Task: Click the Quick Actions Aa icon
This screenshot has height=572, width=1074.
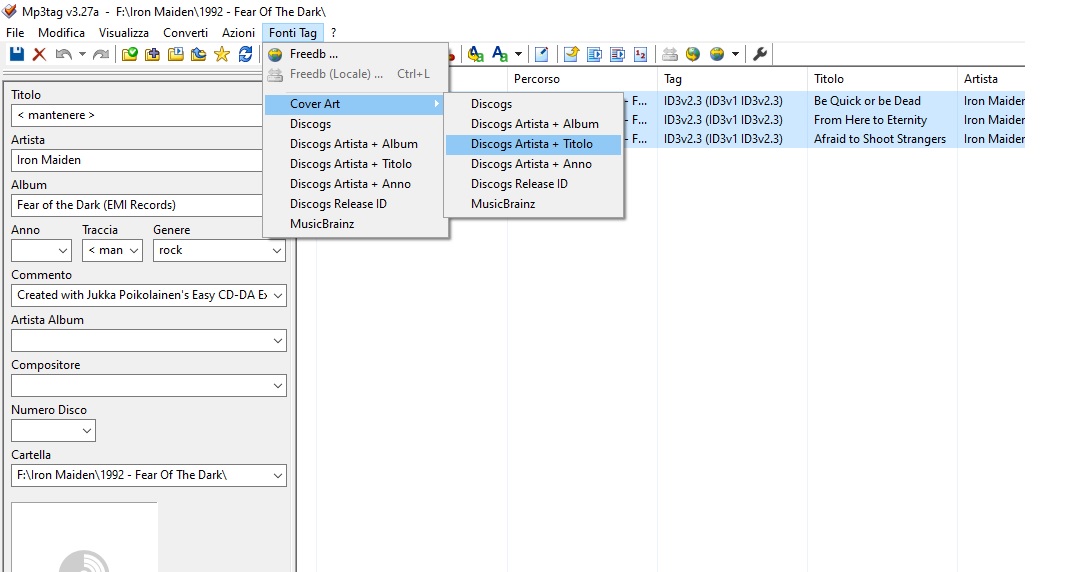Action: coord(500,54)
